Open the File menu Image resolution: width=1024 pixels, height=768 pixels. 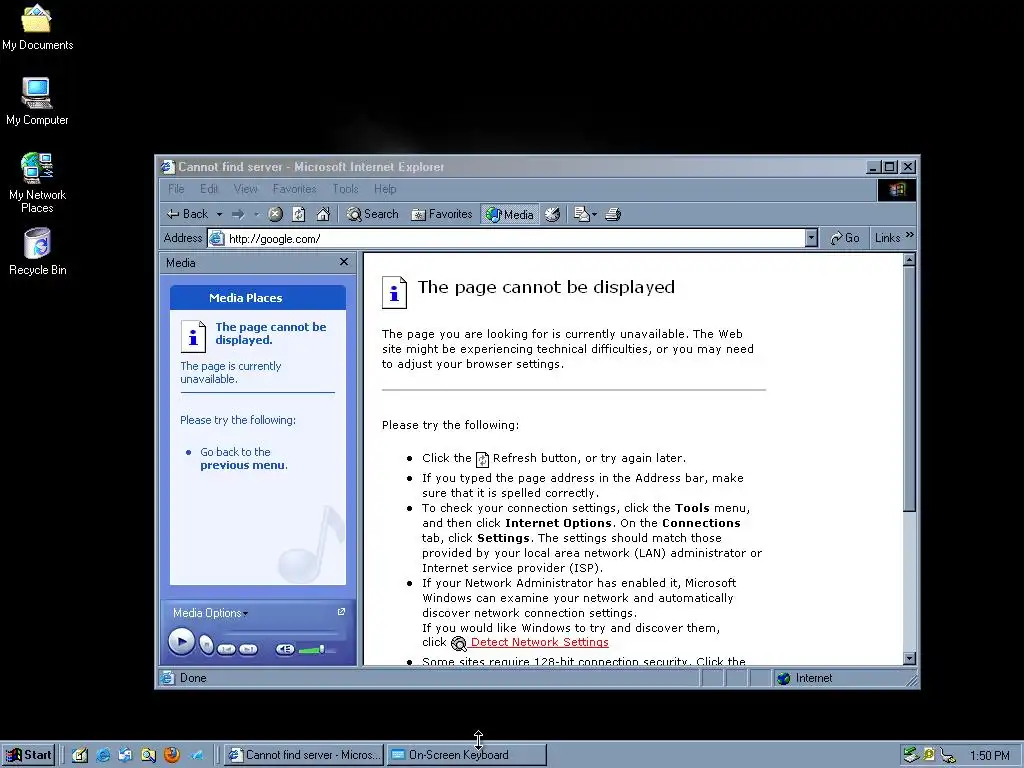pyautogui.click(x=176, y=189)
